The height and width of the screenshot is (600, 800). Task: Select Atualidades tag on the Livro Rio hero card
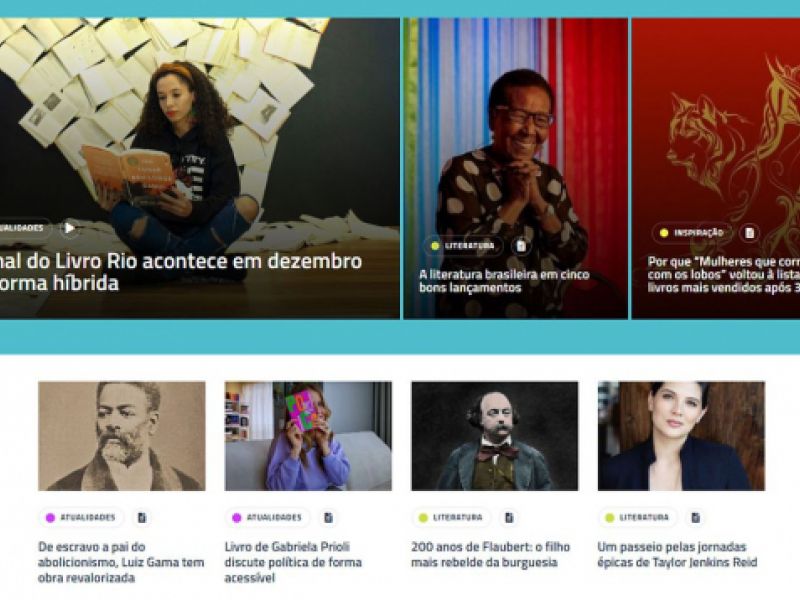pos(24,228)
